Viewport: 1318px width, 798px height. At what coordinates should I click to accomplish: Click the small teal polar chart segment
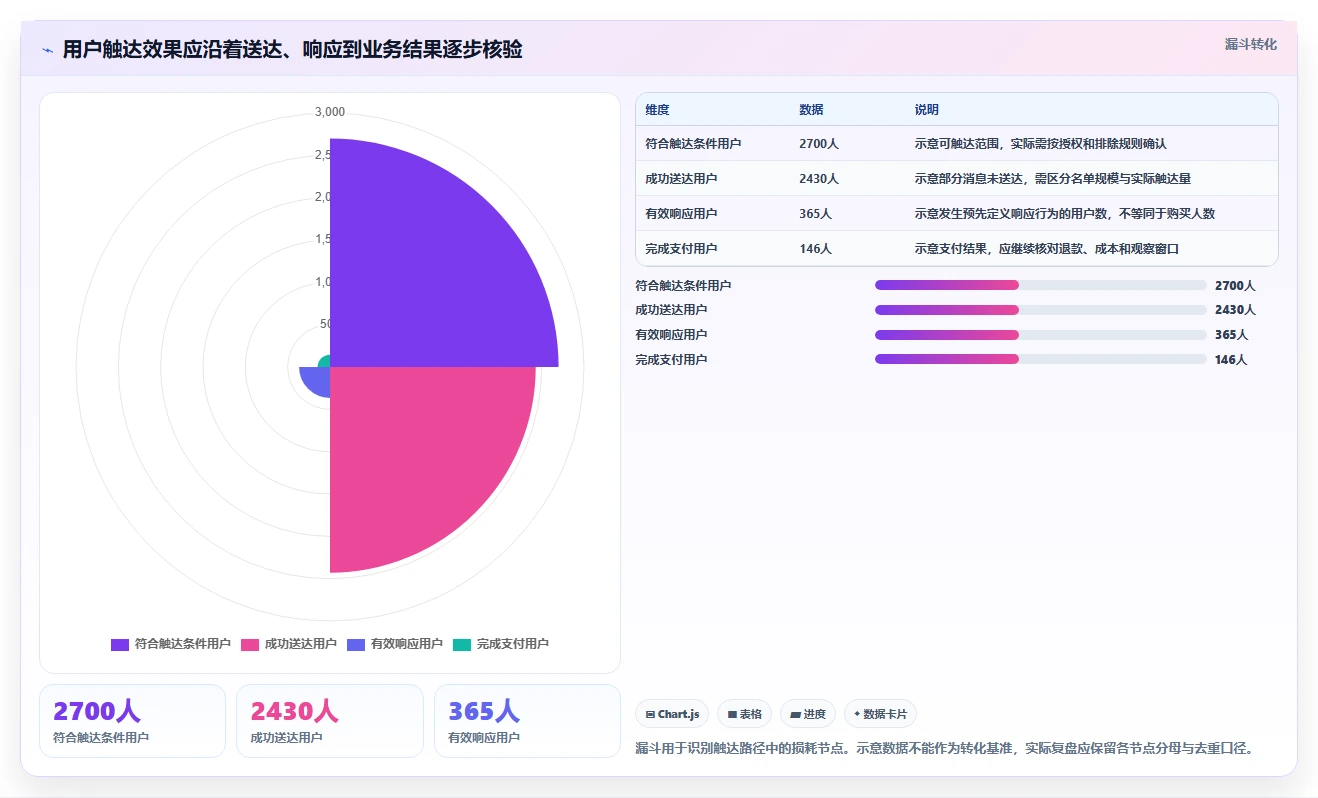point(325,362)
